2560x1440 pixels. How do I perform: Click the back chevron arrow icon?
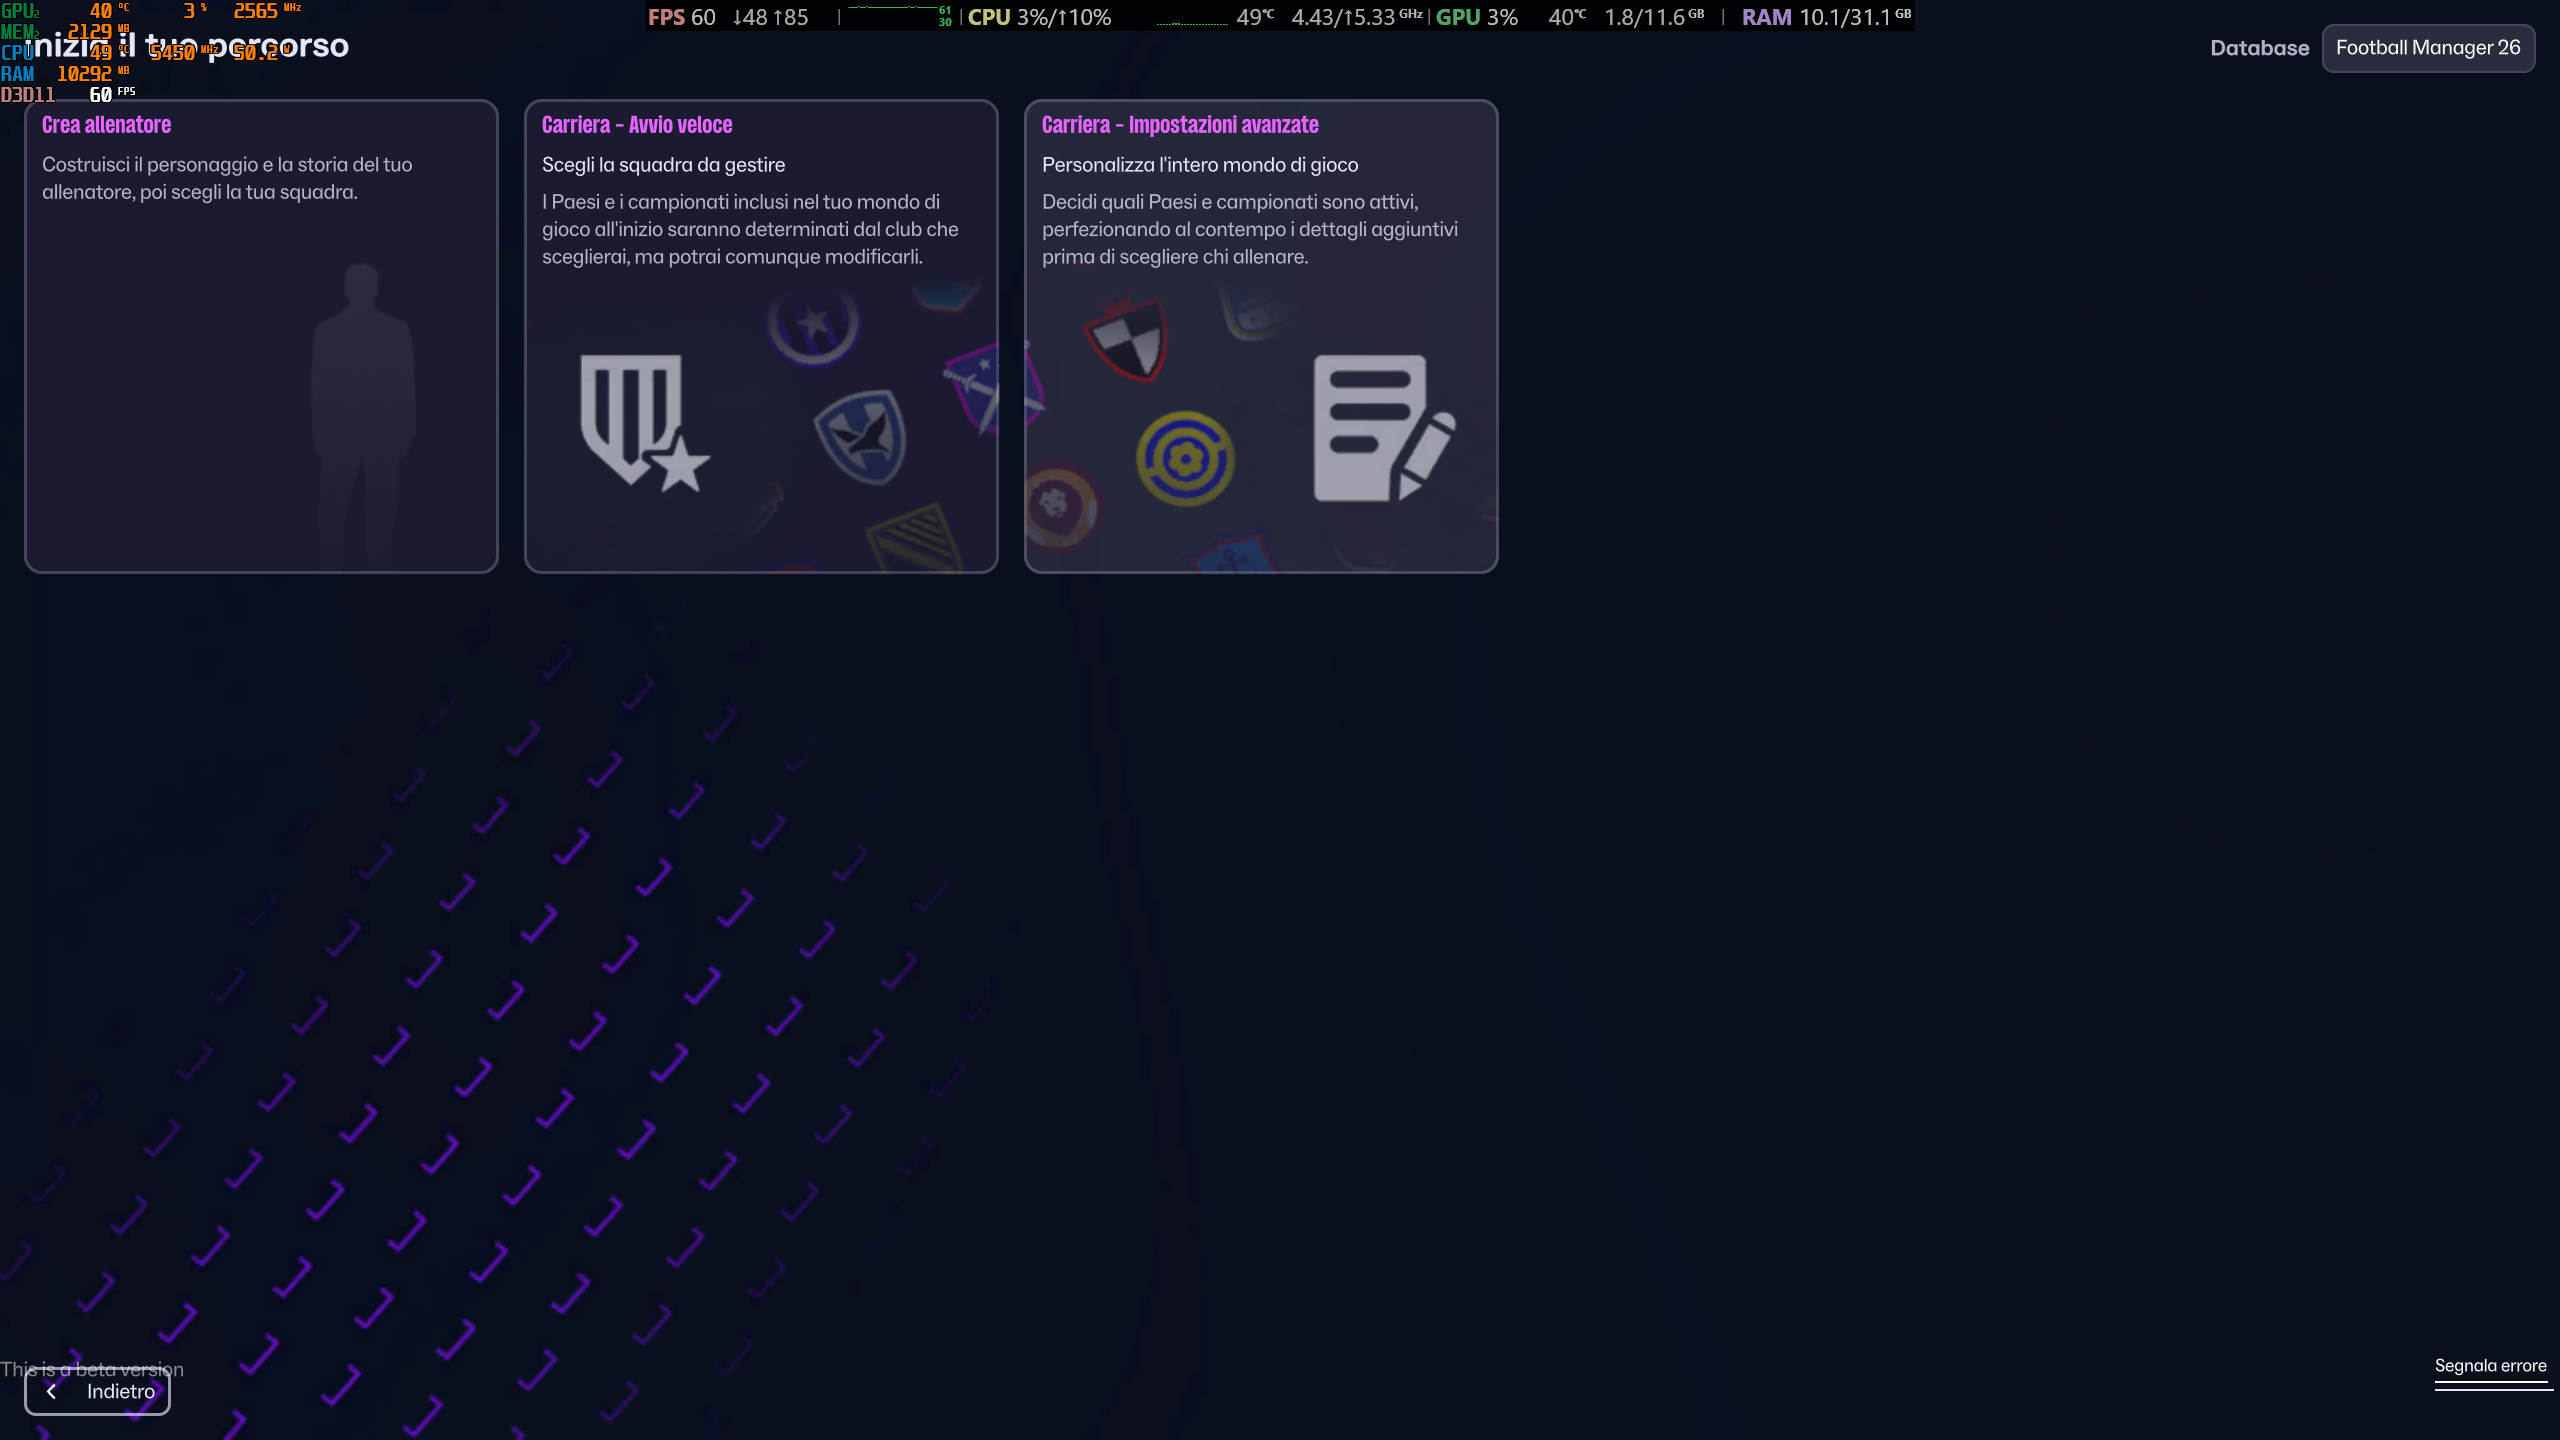[52, 1391]
